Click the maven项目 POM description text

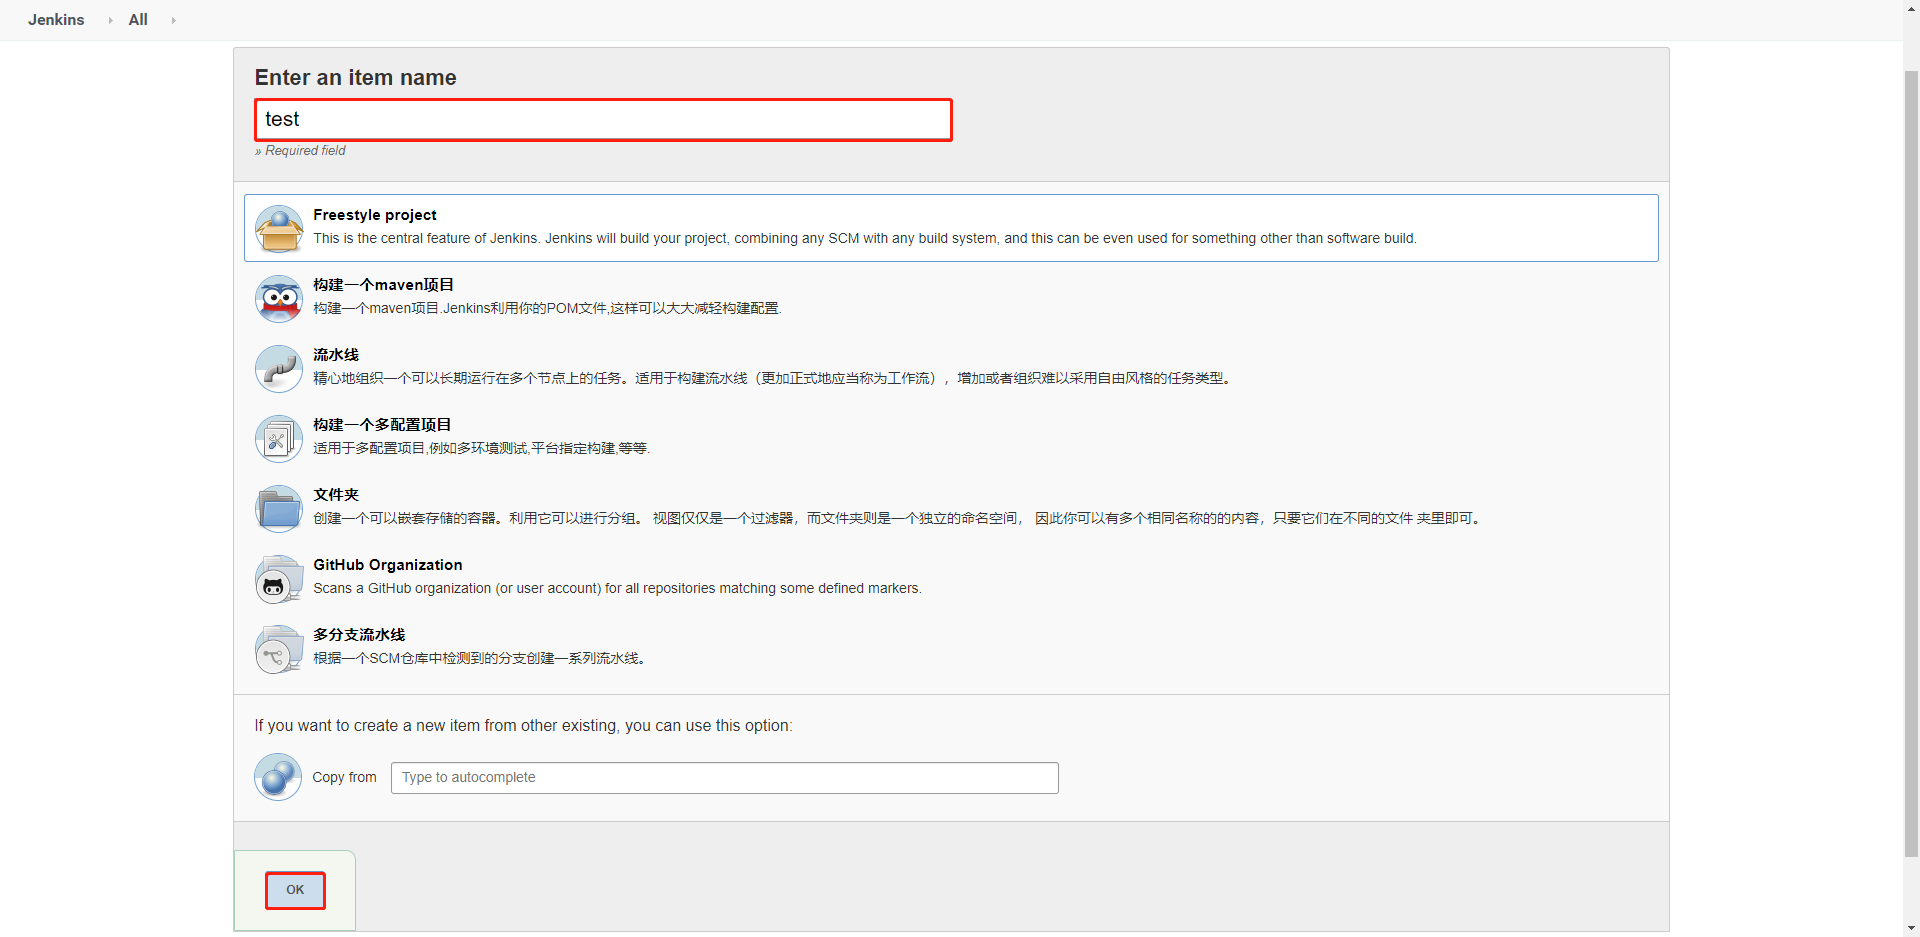click(548, 308)
